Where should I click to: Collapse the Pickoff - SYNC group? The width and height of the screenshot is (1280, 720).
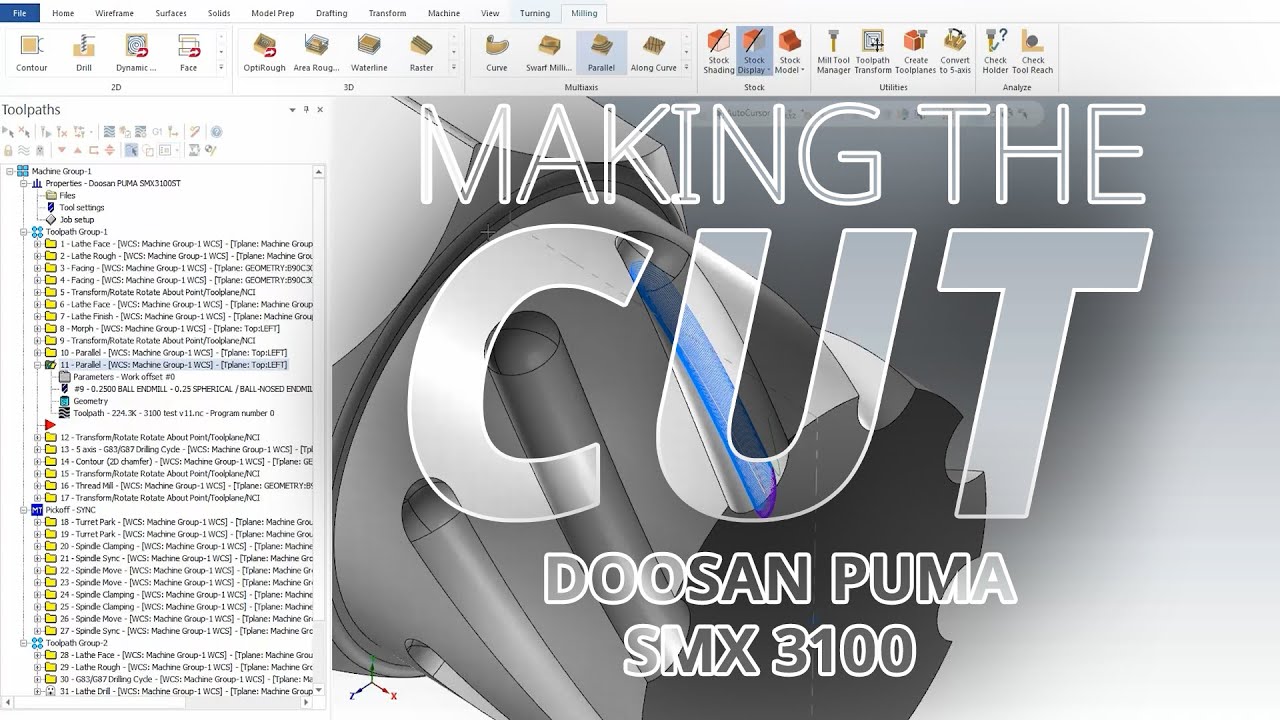(24, 510)
